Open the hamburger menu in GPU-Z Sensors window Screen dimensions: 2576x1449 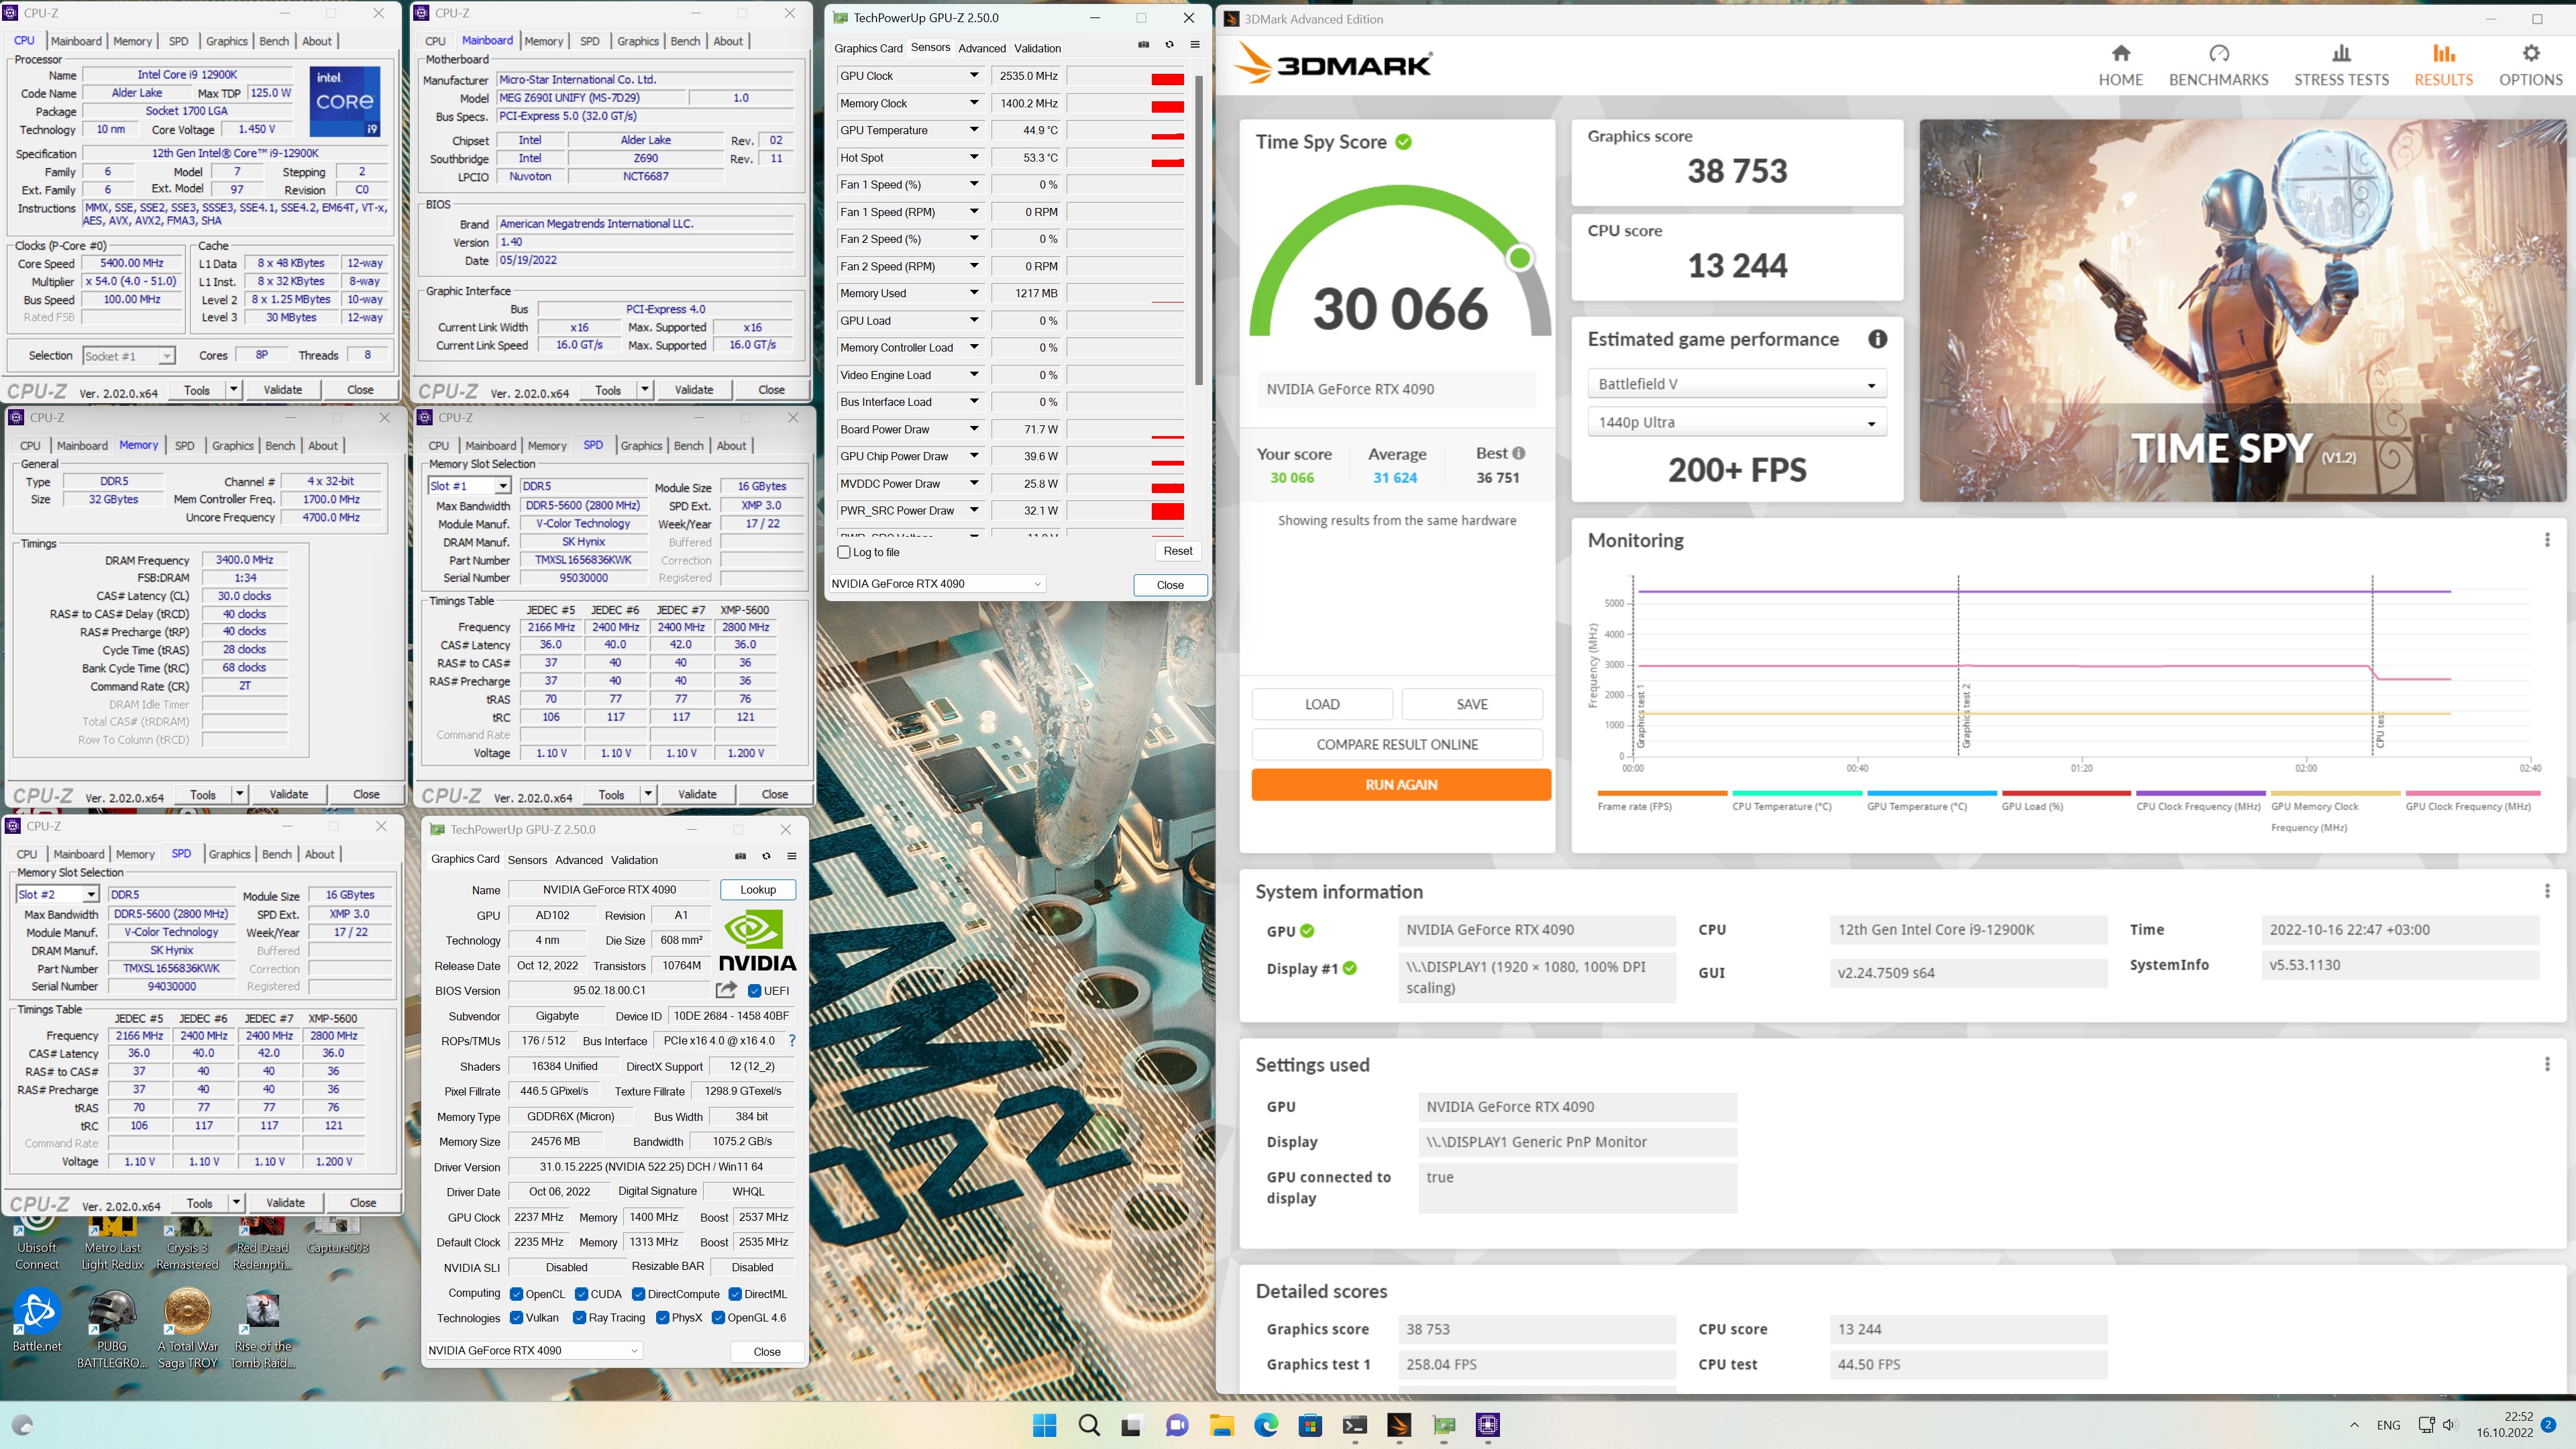pos(1194,45)
